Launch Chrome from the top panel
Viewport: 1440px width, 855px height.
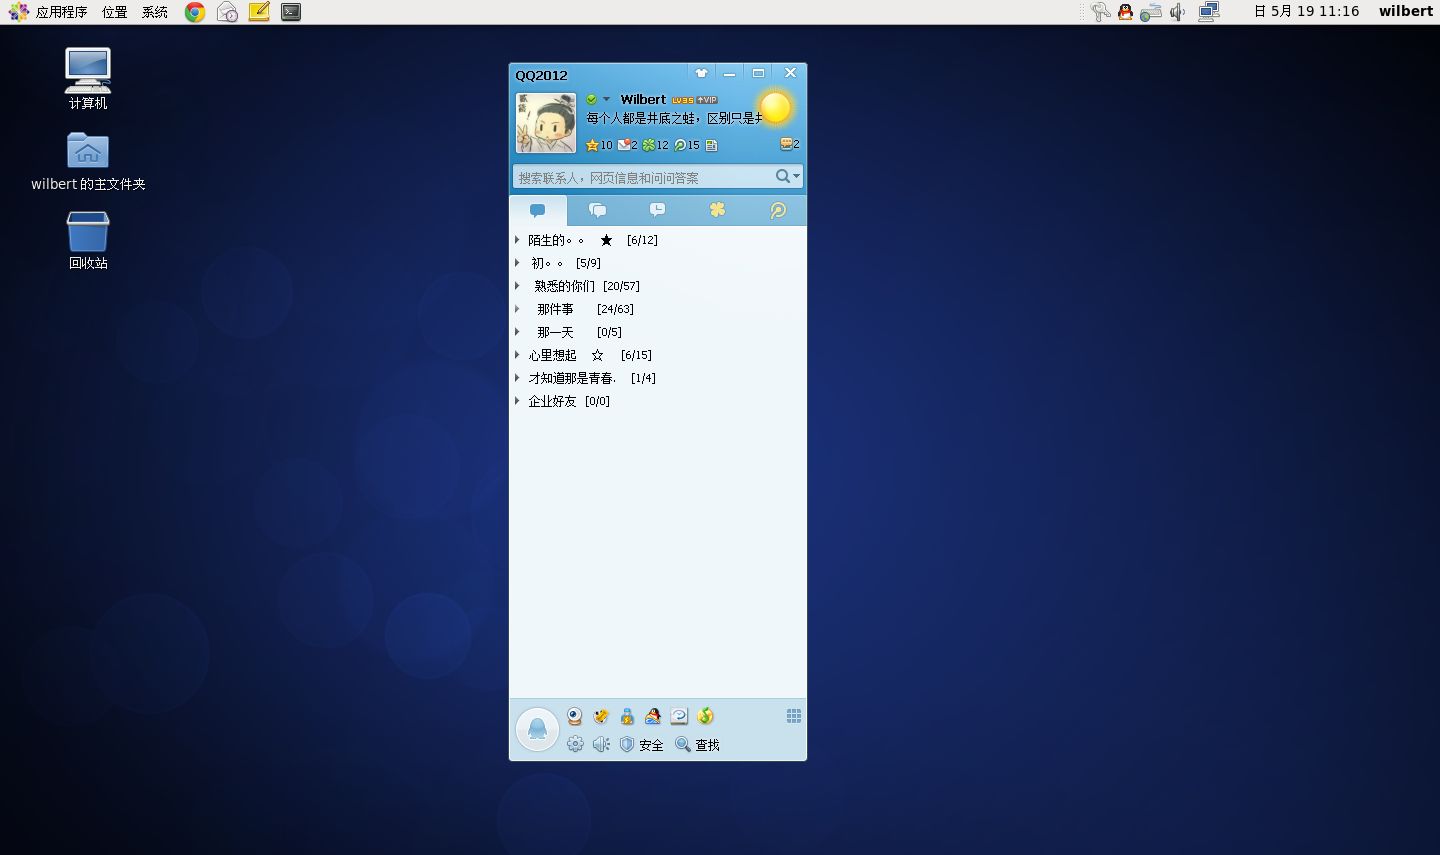tap(195, 12)
